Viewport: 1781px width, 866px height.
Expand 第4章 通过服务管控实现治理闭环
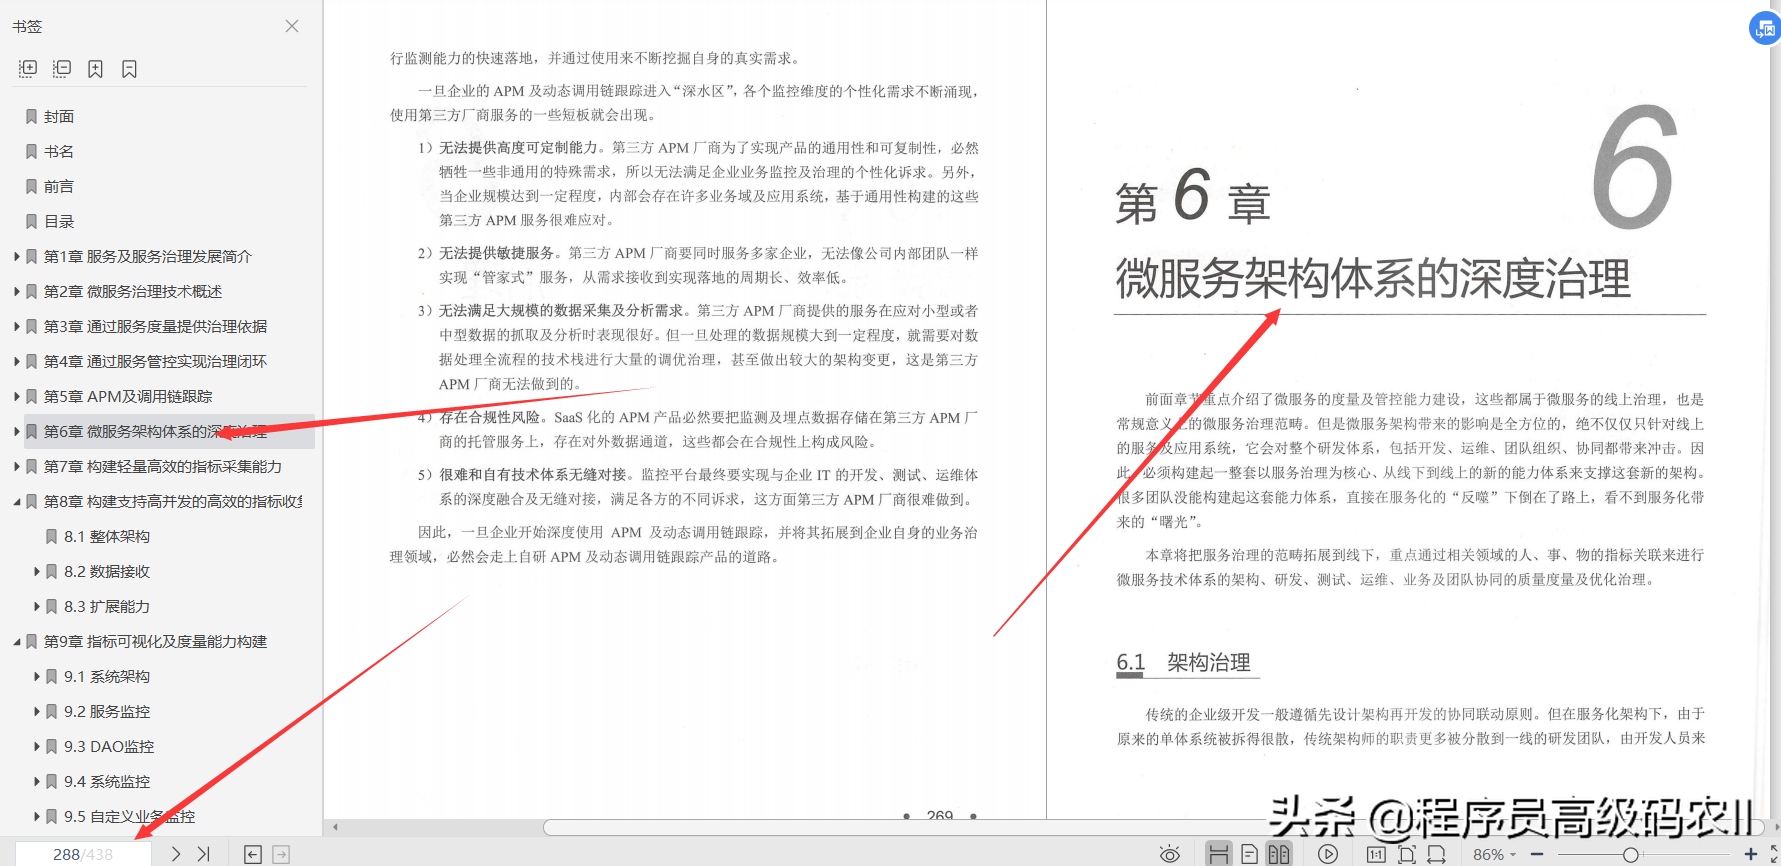pyautogui.click(x=17, y=361)
